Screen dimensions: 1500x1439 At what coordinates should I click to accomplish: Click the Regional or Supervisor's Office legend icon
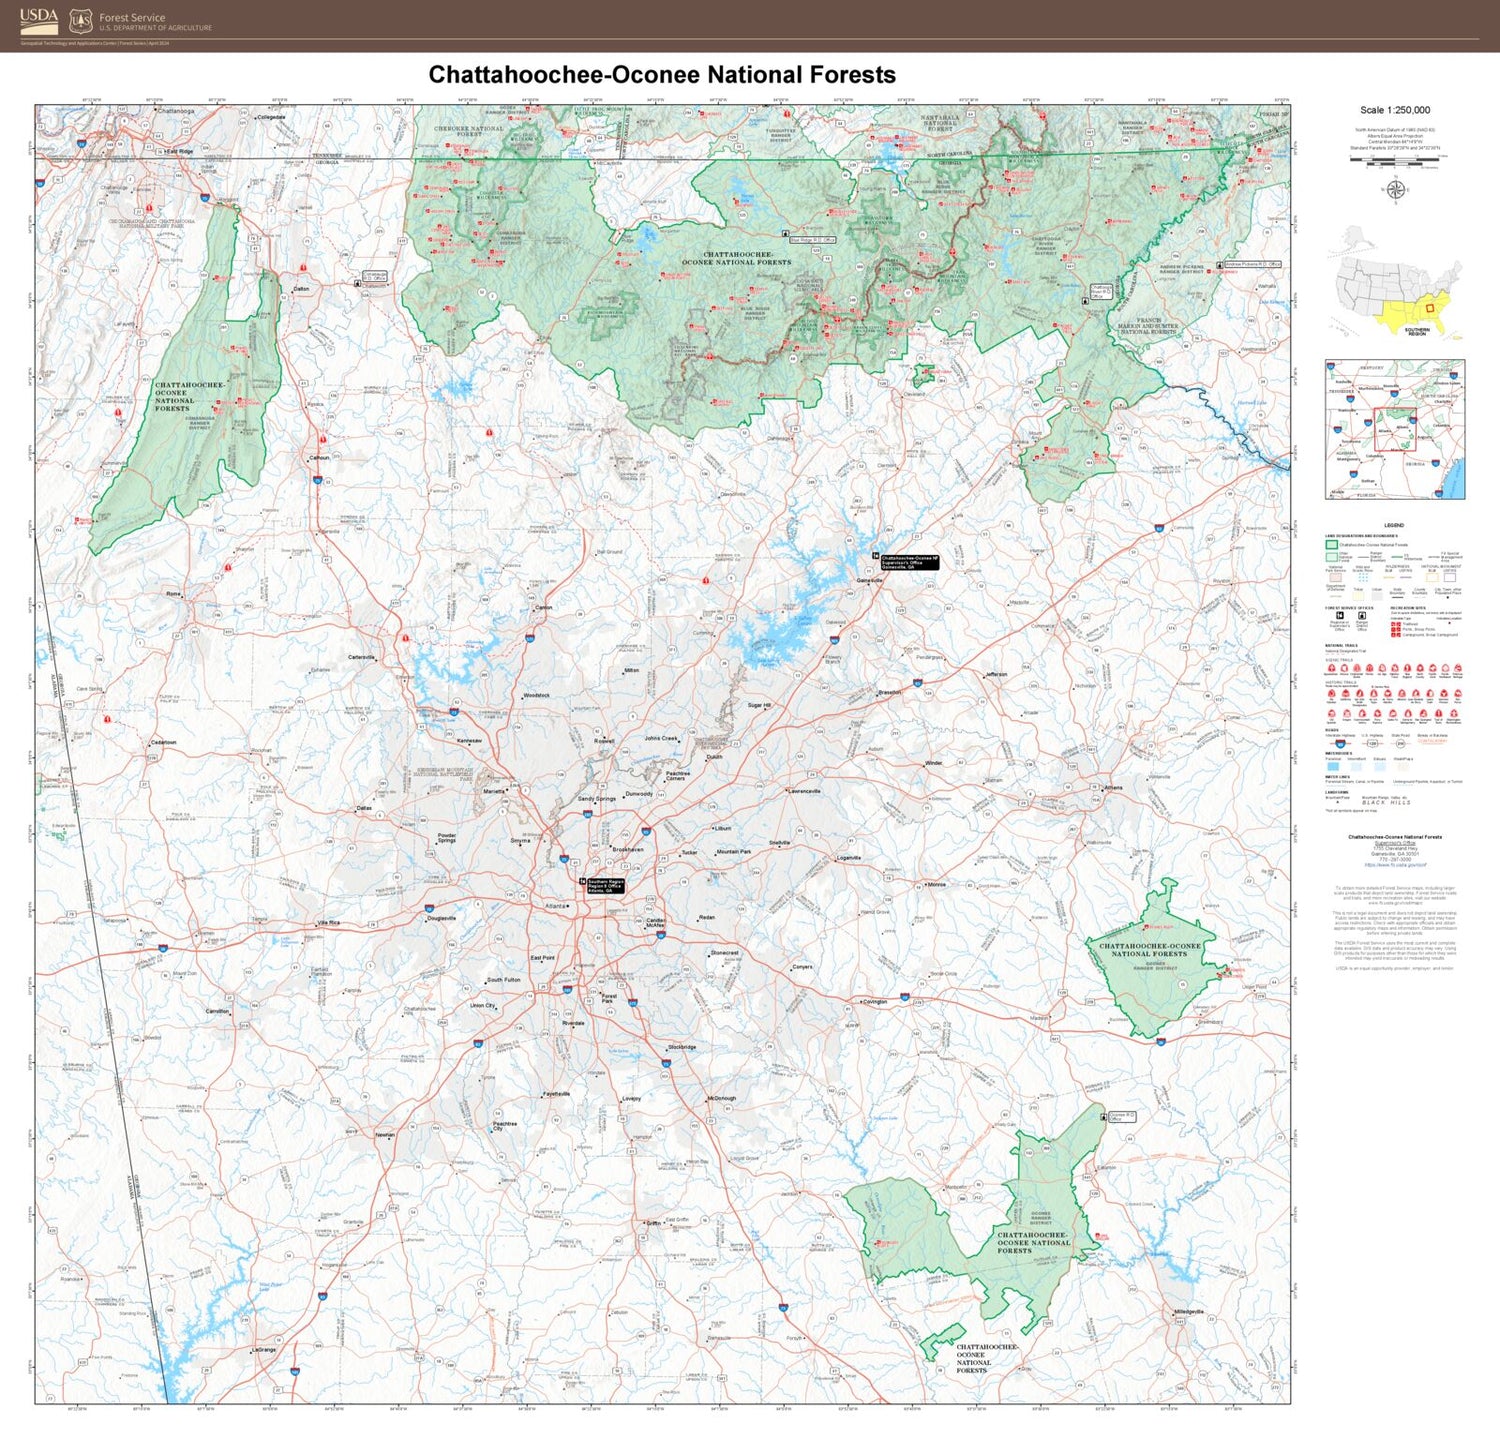[x=1340, y=615]
